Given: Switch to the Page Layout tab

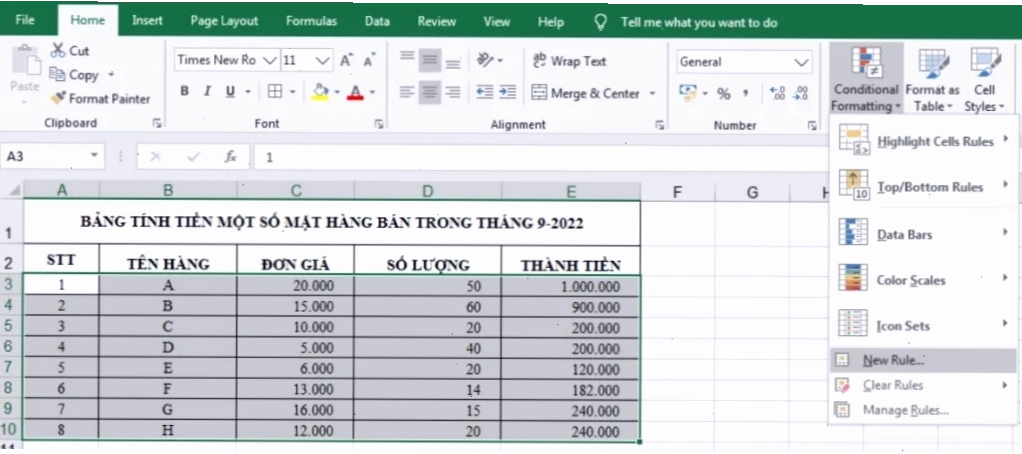Looking at the screenshot, I should 224,21.
